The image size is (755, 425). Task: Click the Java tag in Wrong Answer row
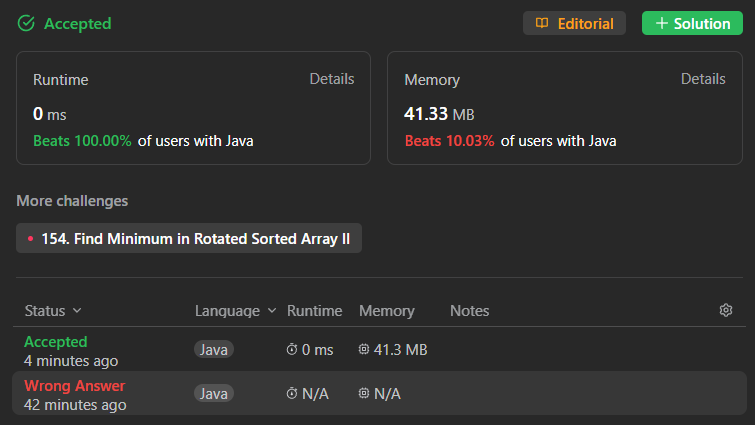214,394
